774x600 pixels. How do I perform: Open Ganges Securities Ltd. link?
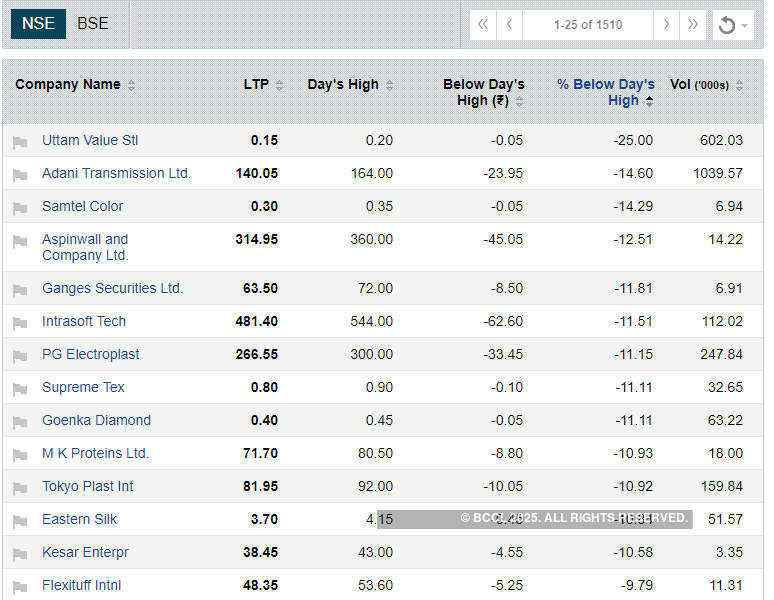(113, 288)
